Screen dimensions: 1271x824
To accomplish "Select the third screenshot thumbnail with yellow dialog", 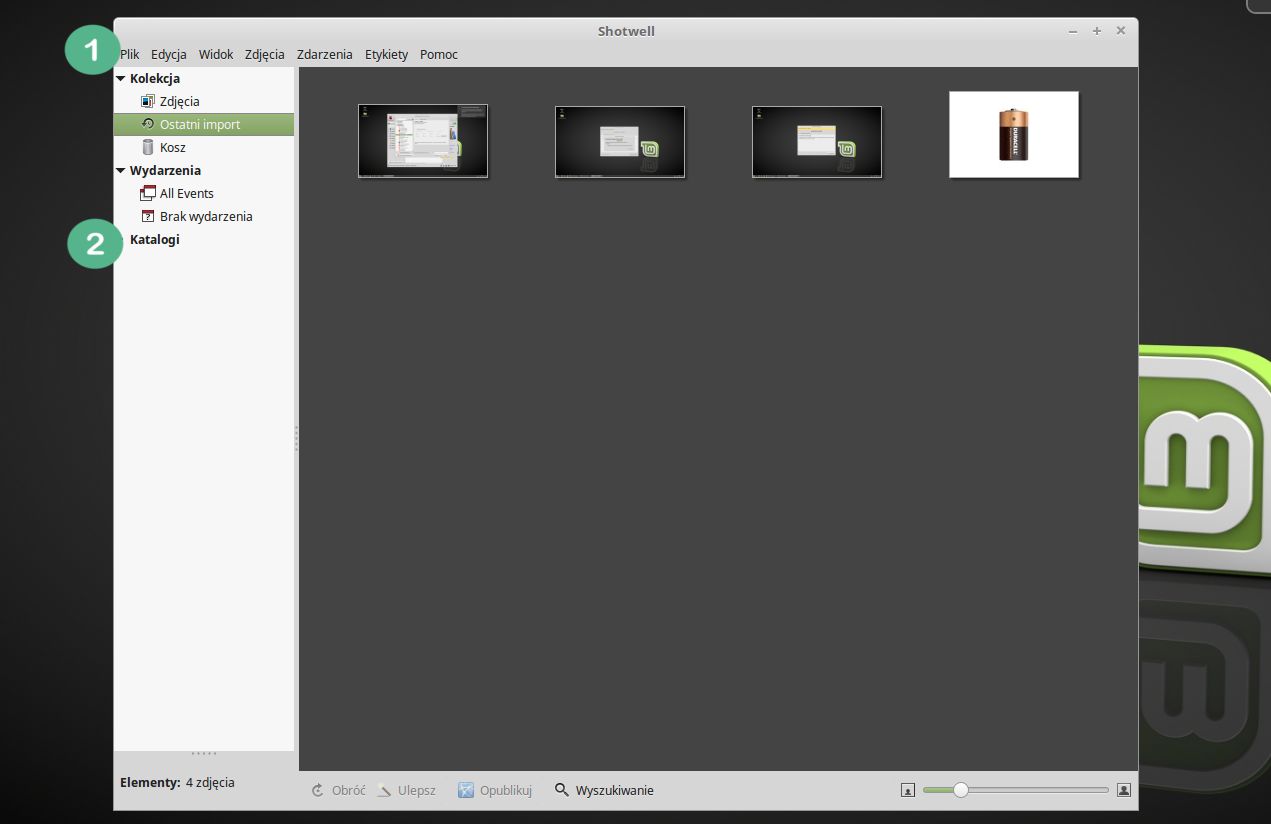I will [x=817, y=142].
